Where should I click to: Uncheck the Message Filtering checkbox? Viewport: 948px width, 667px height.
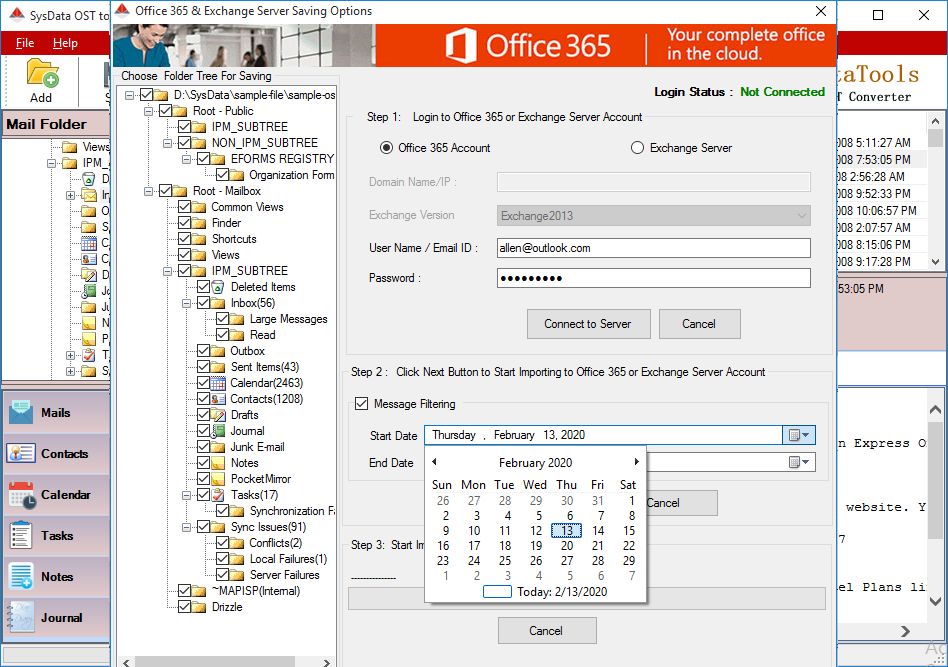point(362,404)
